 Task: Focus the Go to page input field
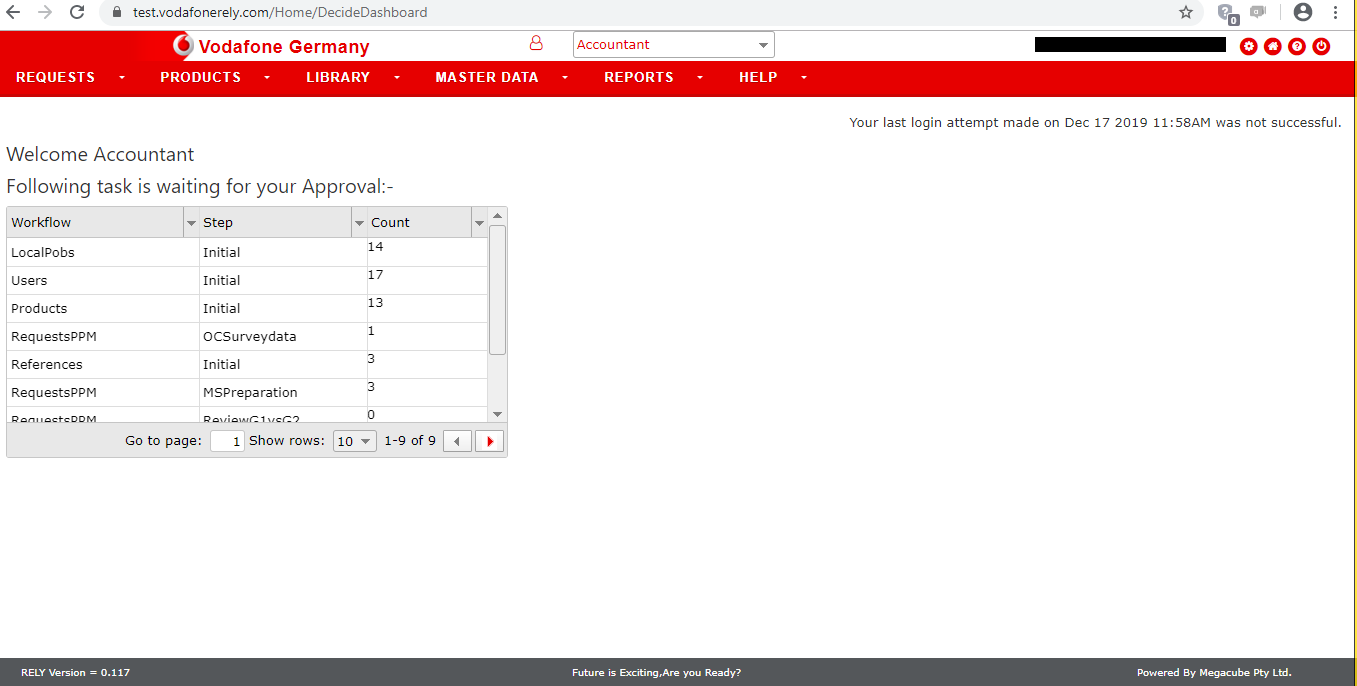point(227,441)
